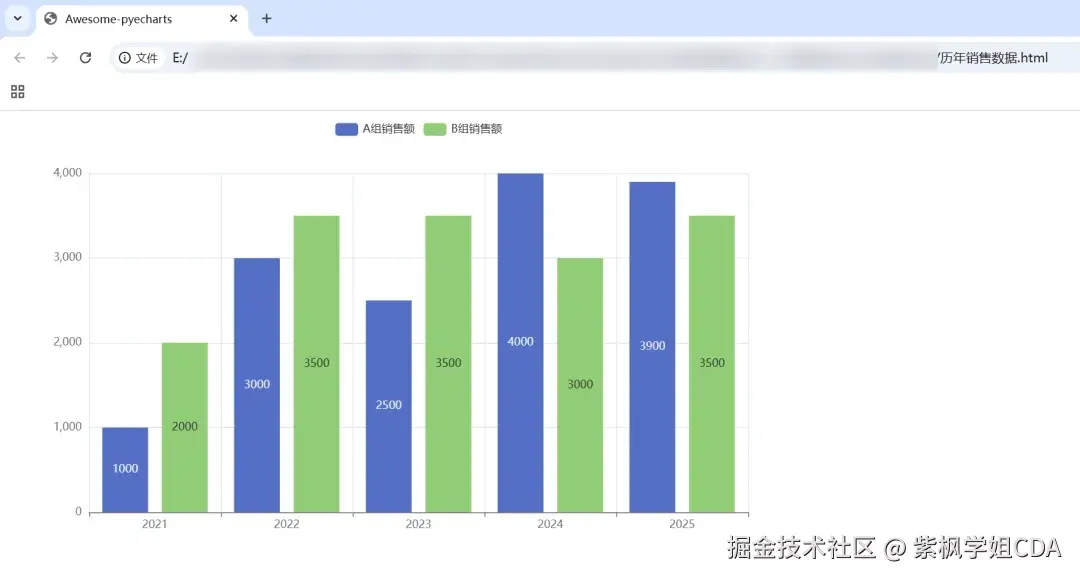Select the Awesome-pyecharts tab
The image size is (1080, 580).
[142, 19]
